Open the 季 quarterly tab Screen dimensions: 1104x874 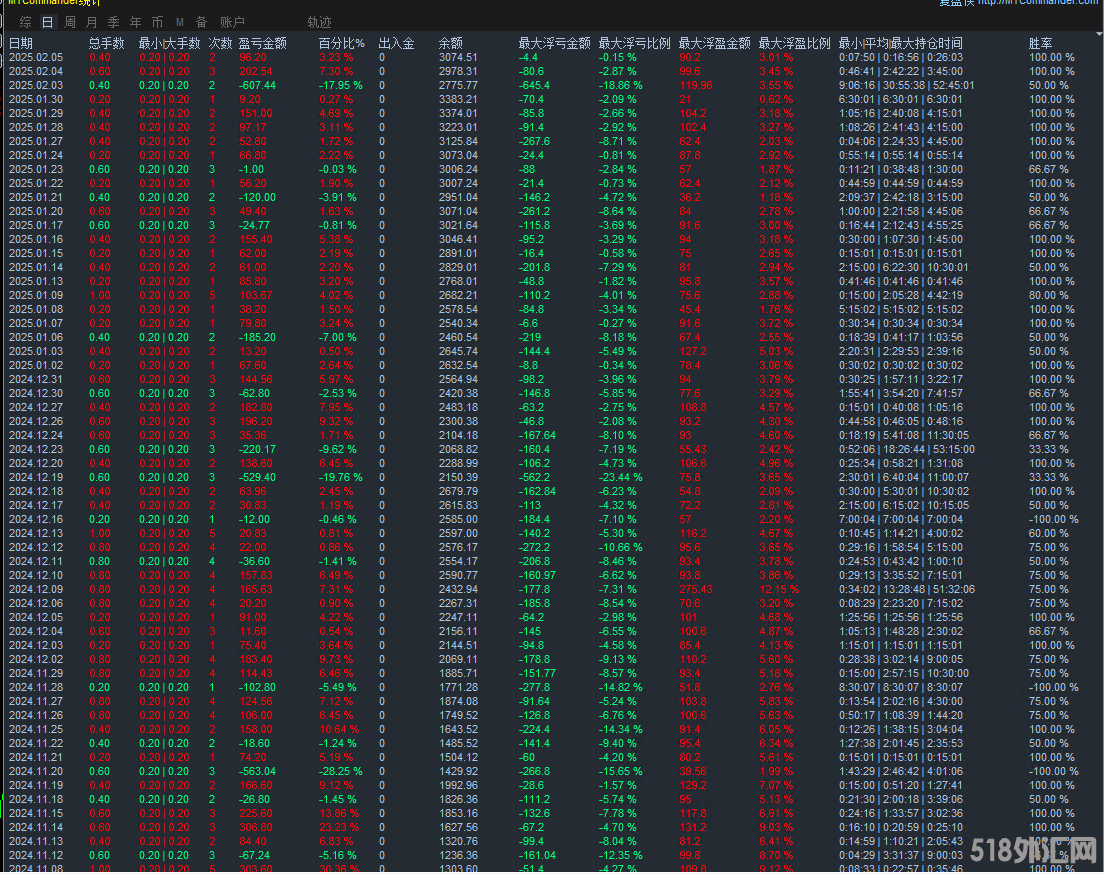tap(113, 21)
